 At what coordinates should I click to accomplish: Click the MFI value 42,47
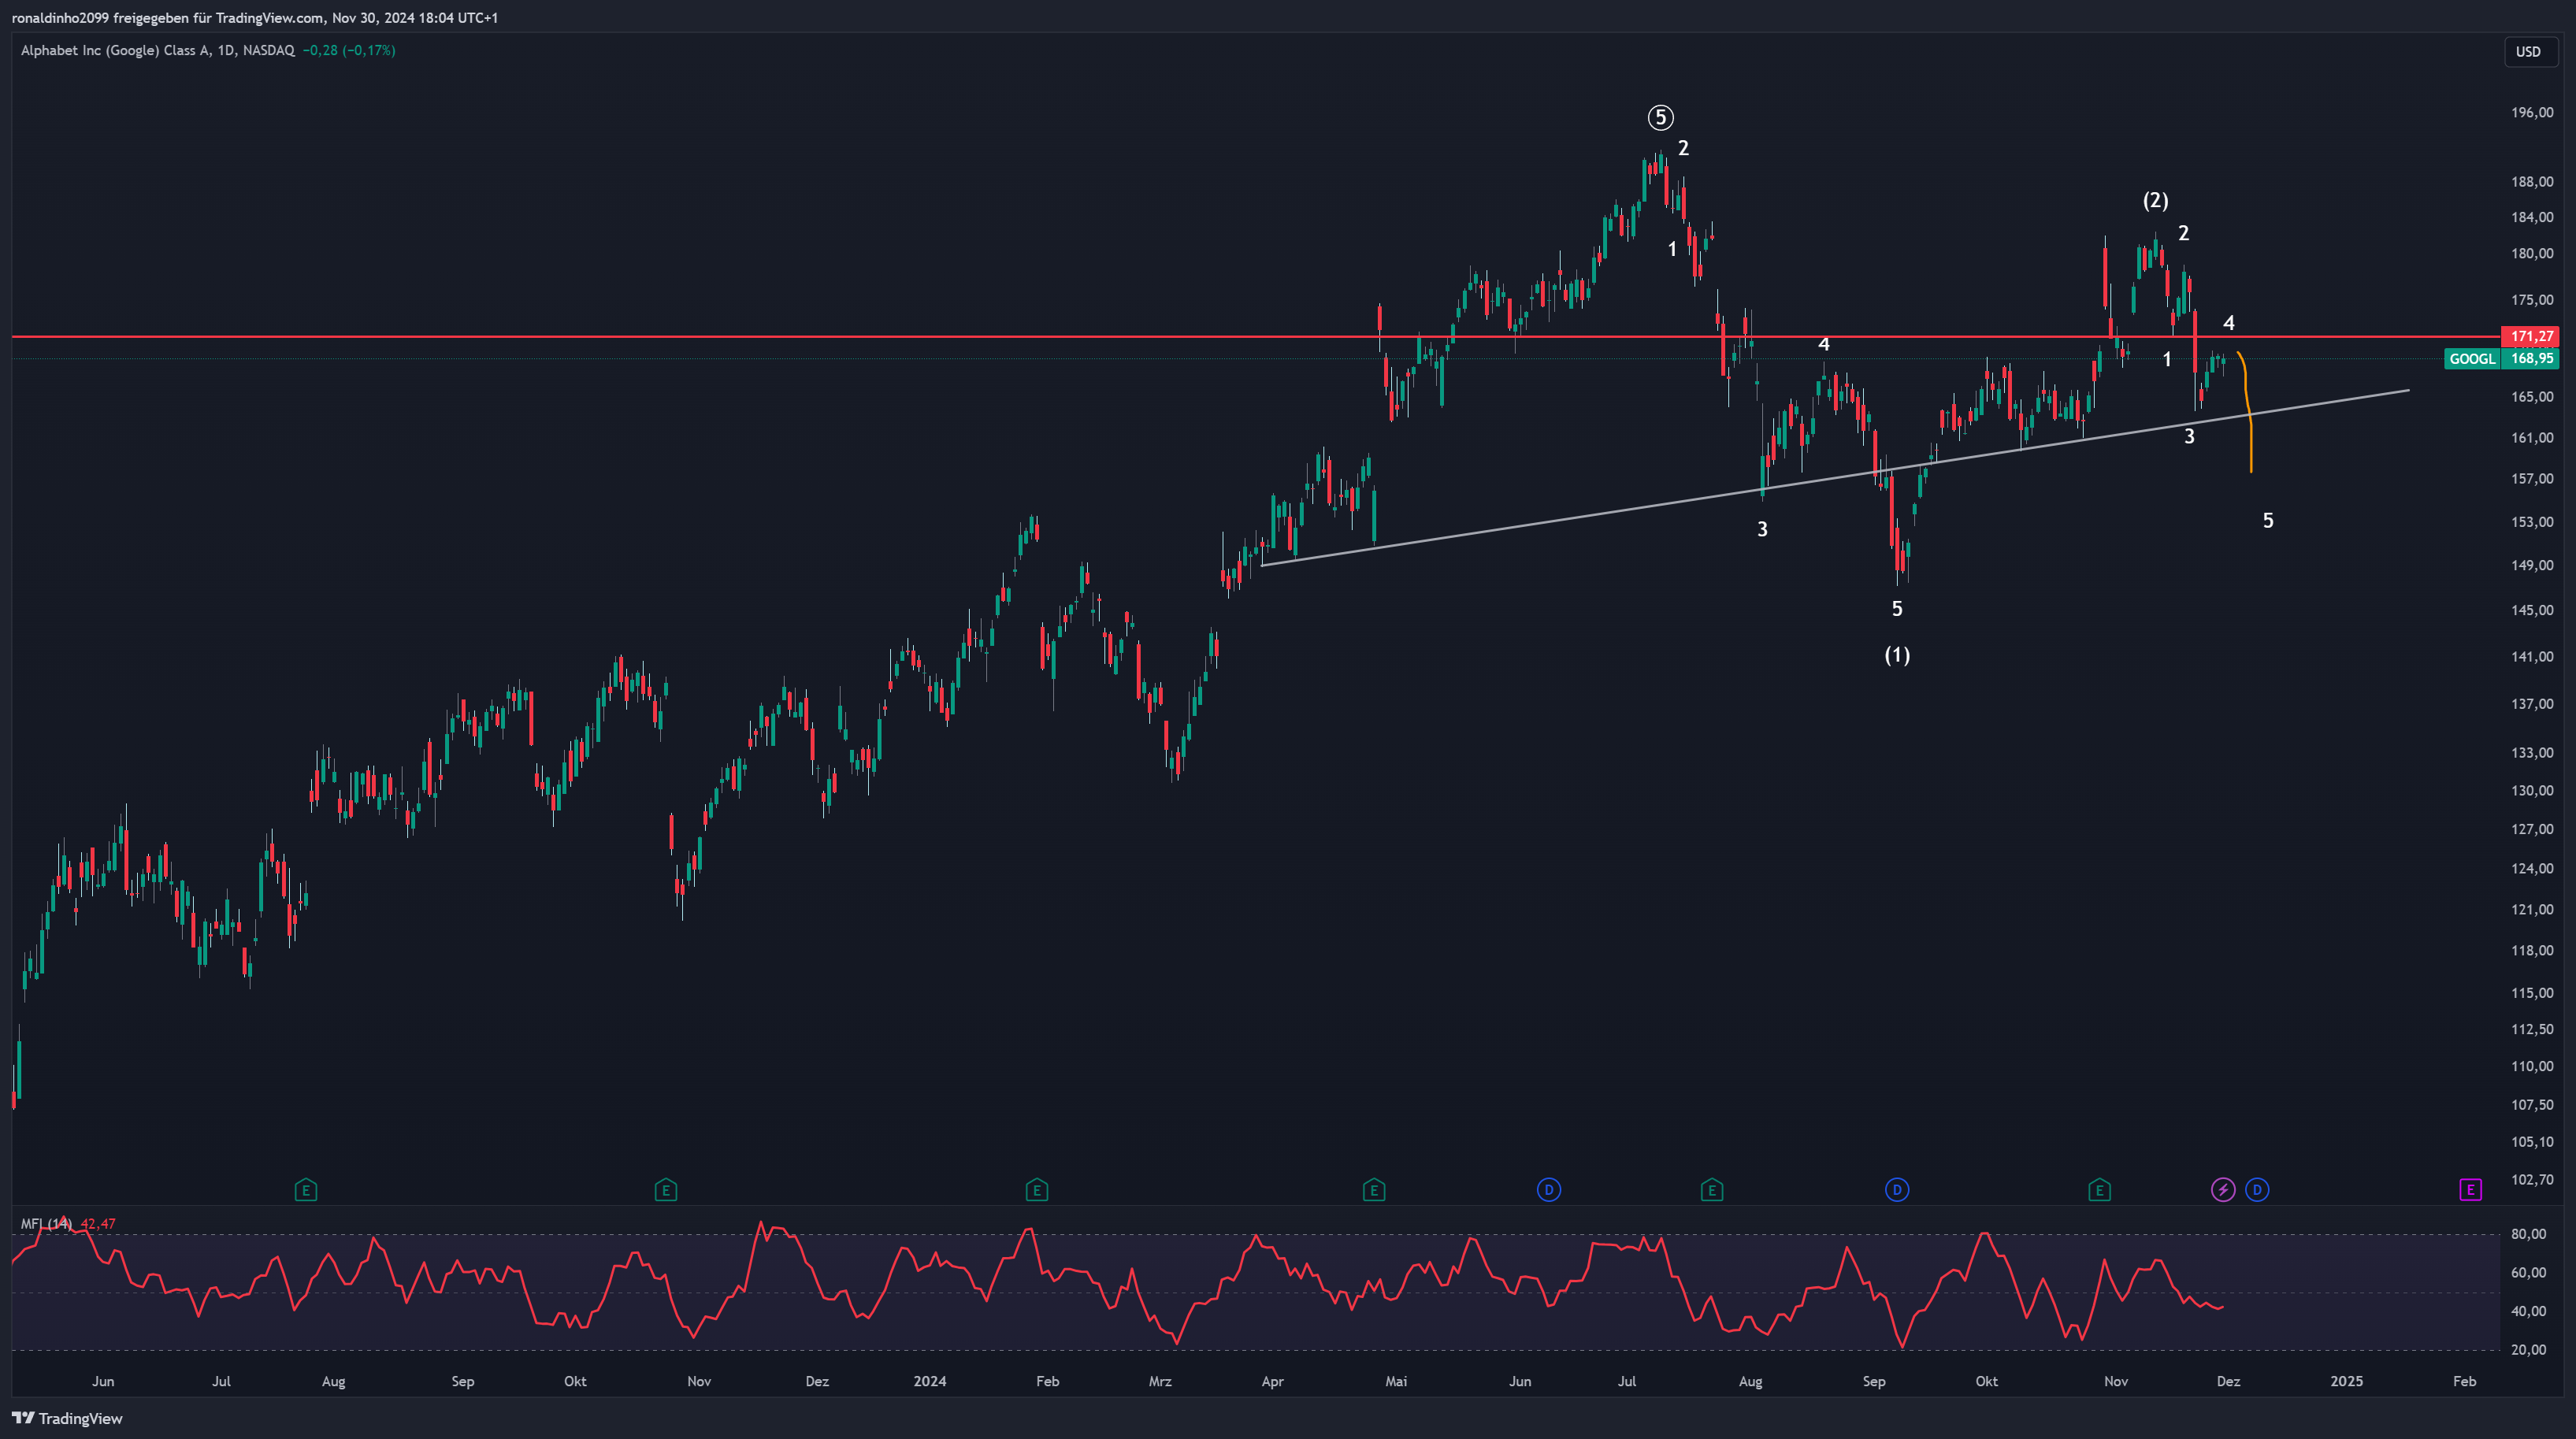pos(98,1224)
